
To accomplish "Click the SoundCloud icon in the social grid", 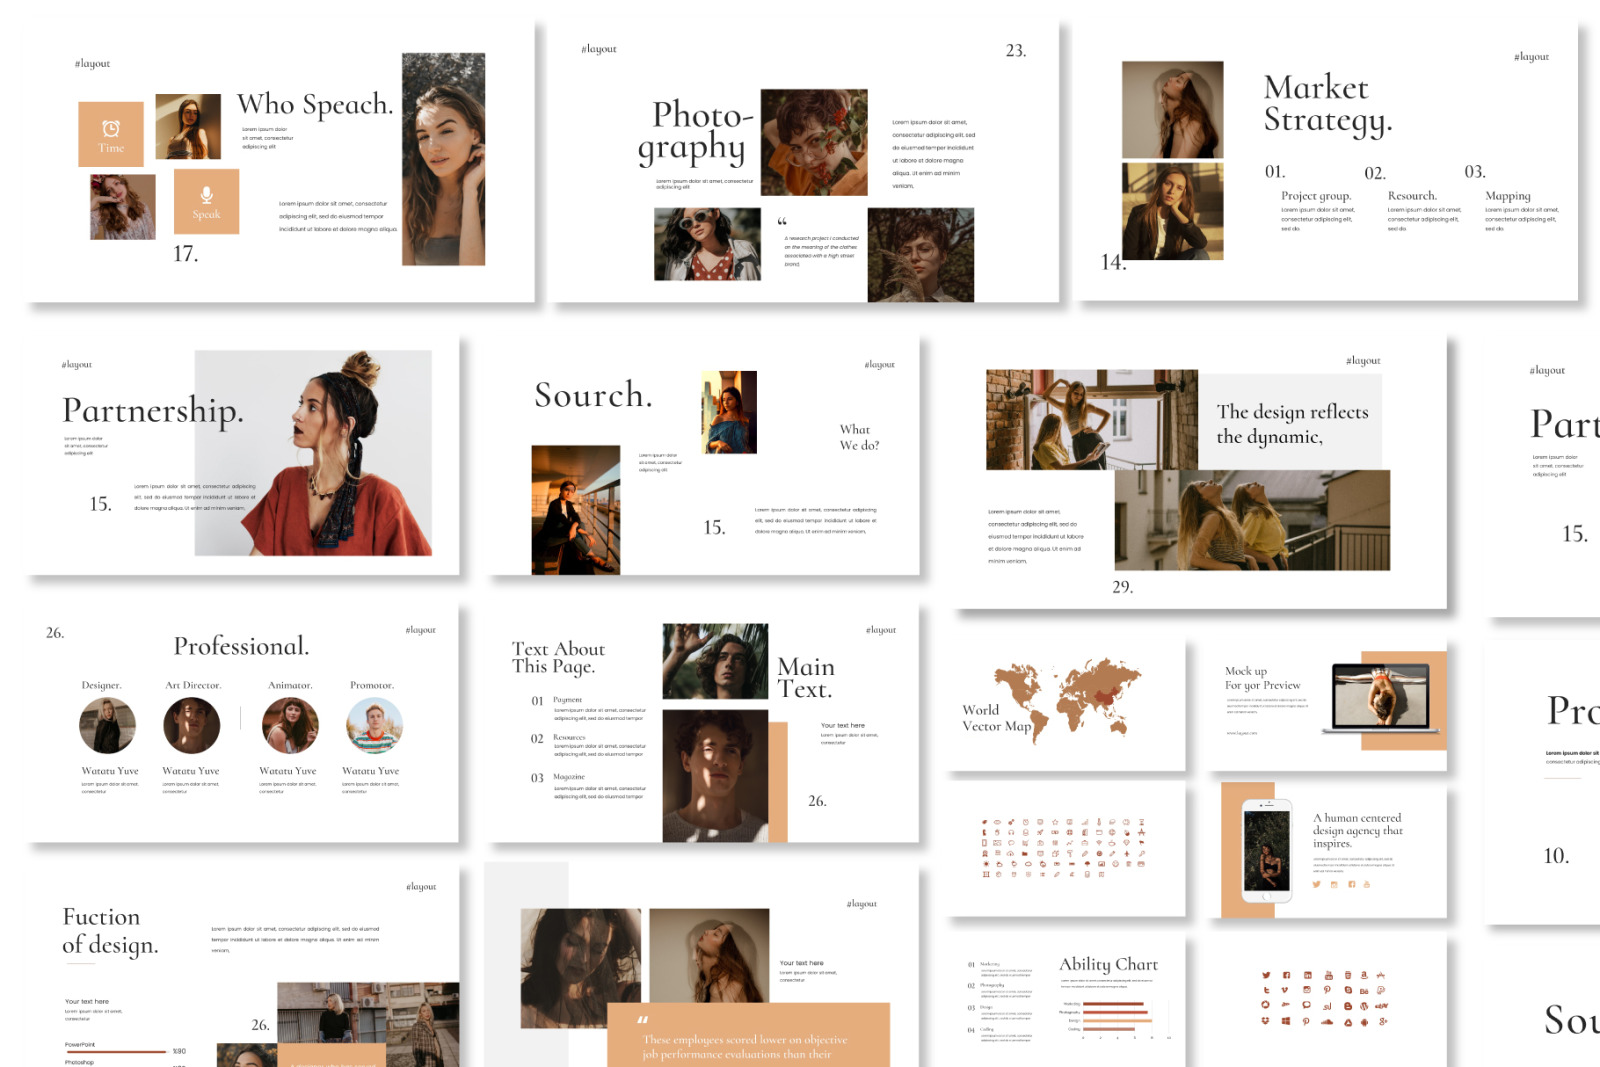I will tap(1327, 1022).
